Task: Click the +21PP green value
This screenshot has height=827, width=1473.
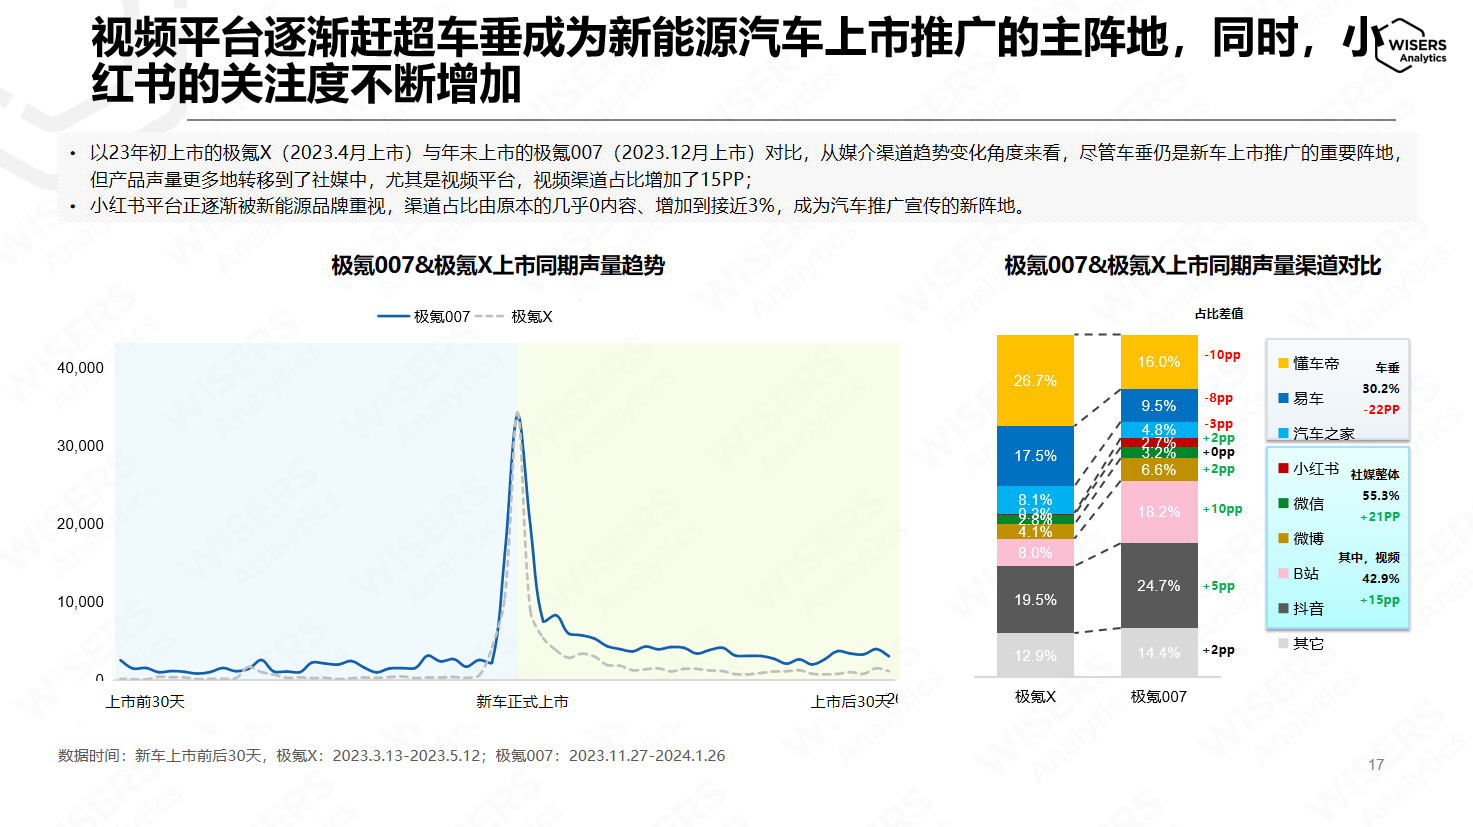Action: [x=1380, y=516]
